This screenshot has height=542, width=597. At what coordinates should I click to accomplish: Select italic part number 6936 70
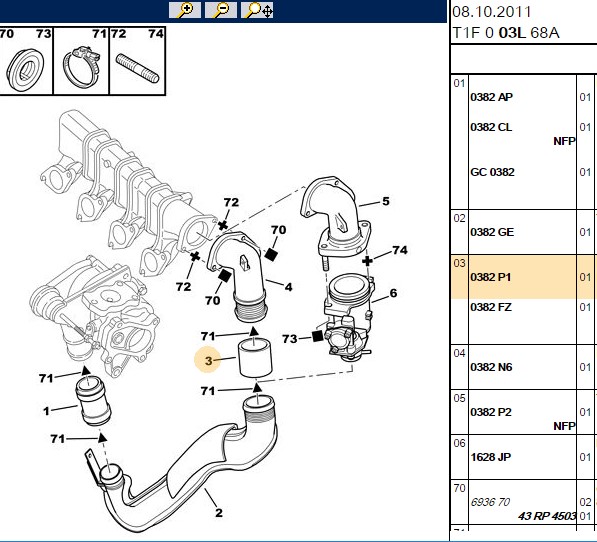click(490, 502)
